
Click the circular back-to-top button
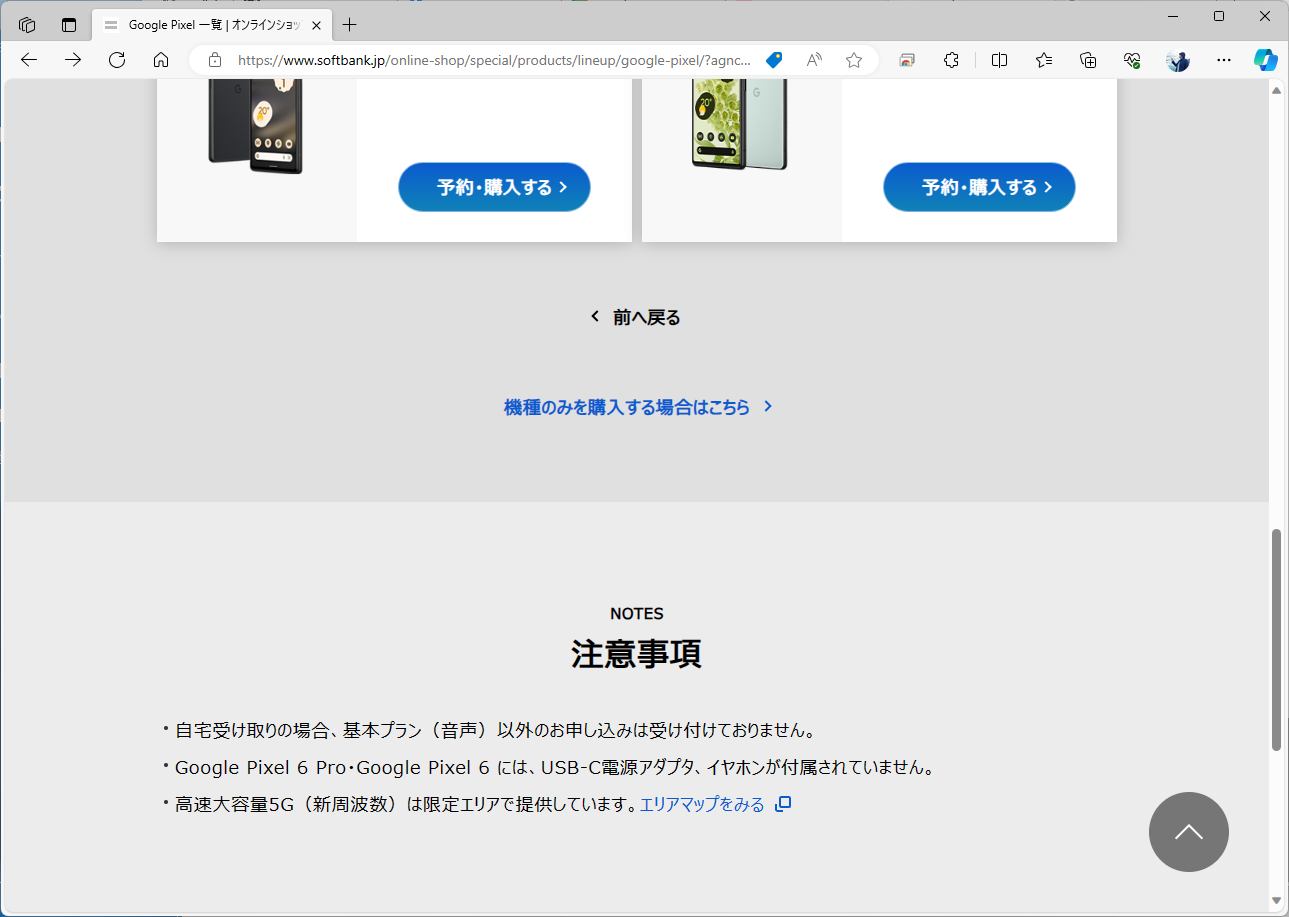tap(1188, 832)
